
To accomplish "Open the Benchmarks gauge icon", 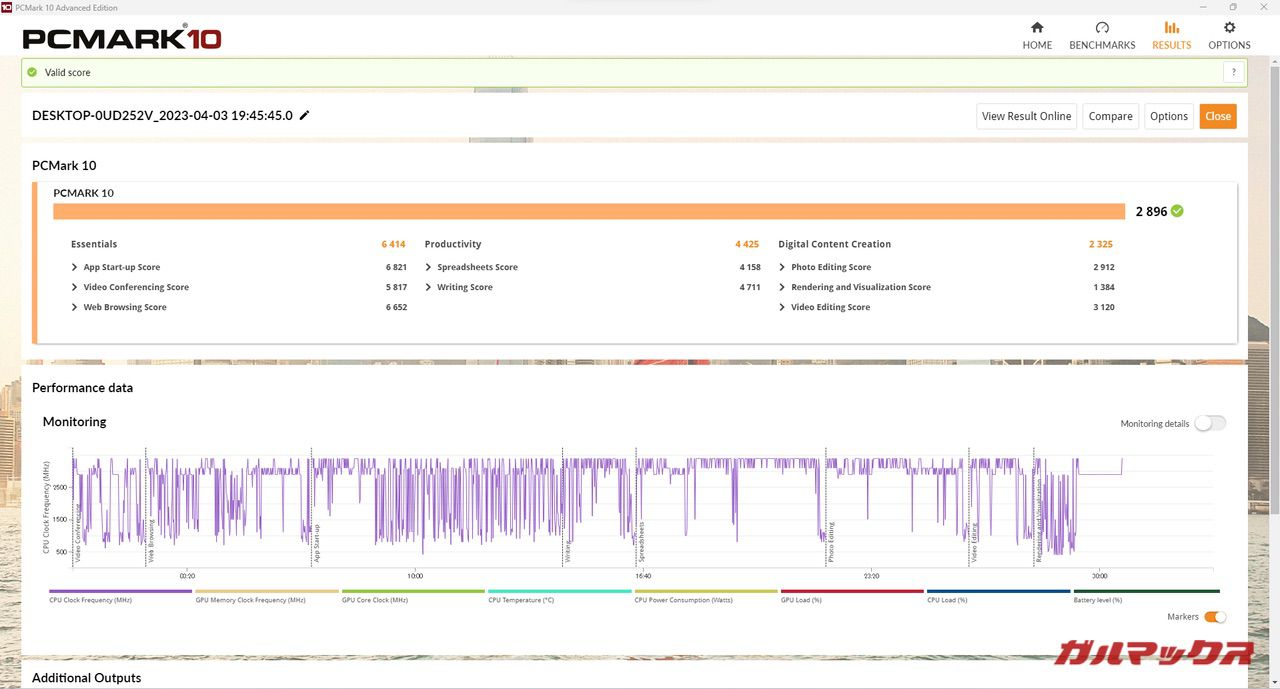I will pyautogui.click(x=1102, y=28).
